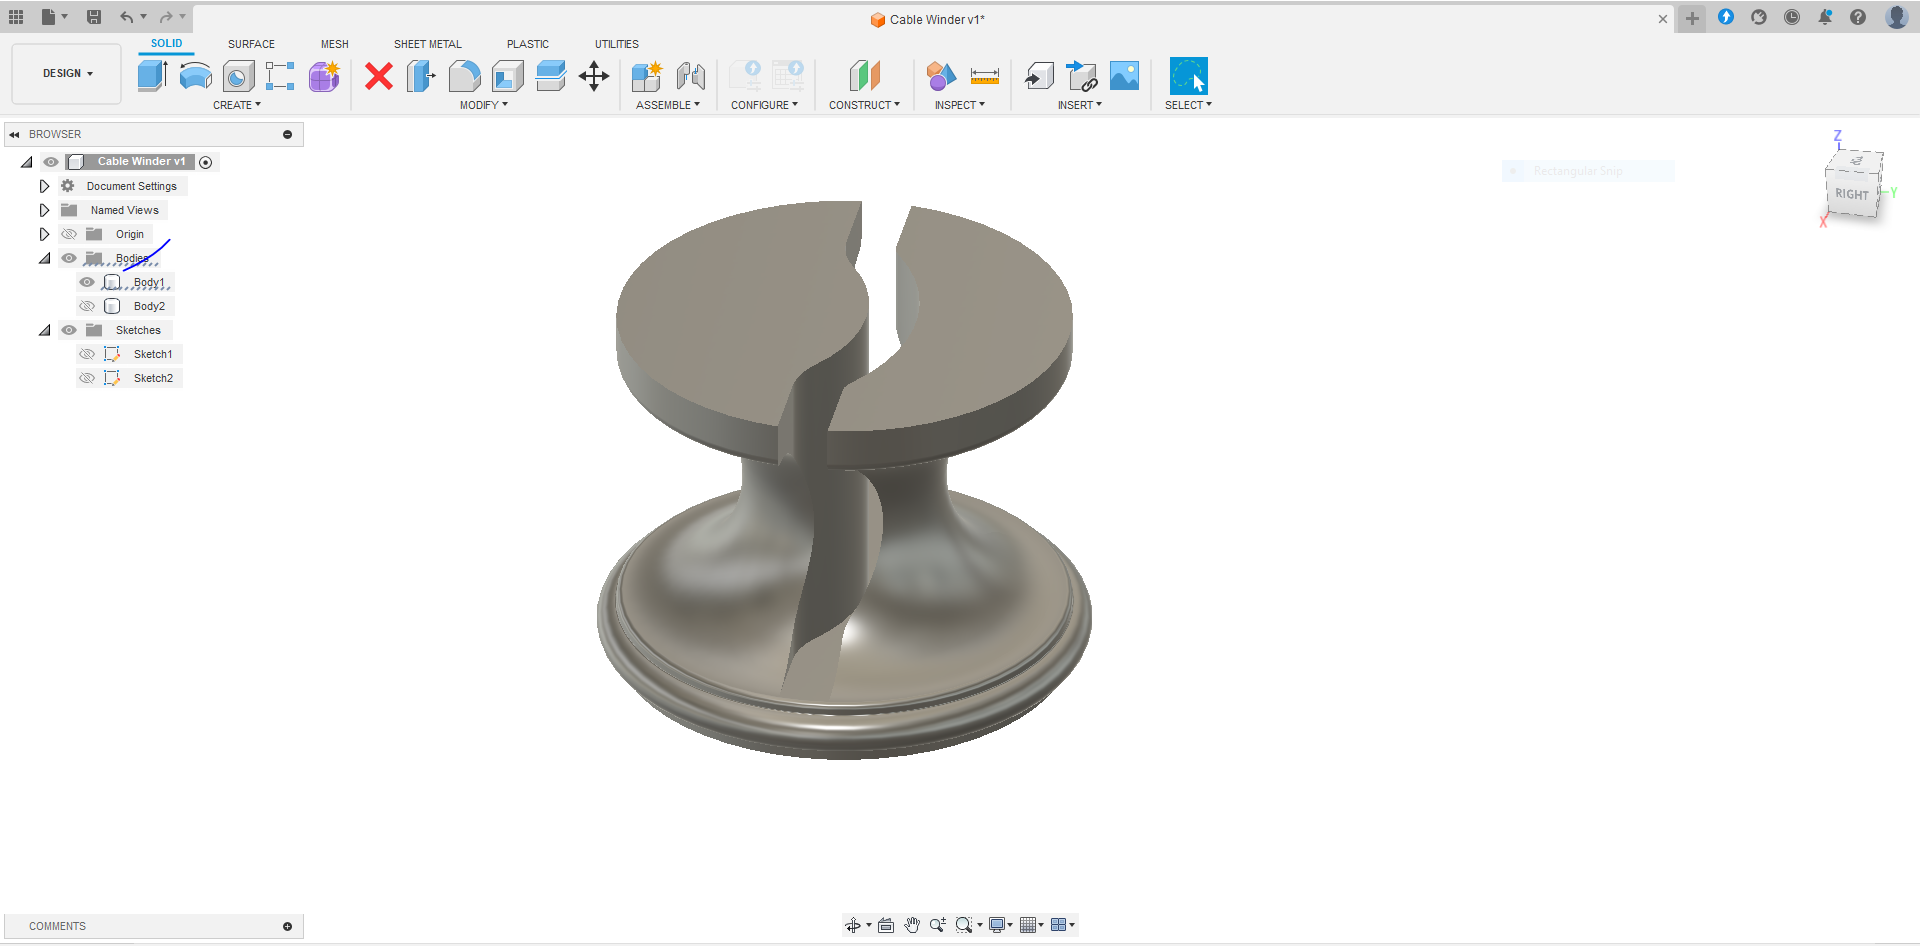Click the Undo arrow button
This screenshot has height=946, width=1920.
(x=126, y=17)
